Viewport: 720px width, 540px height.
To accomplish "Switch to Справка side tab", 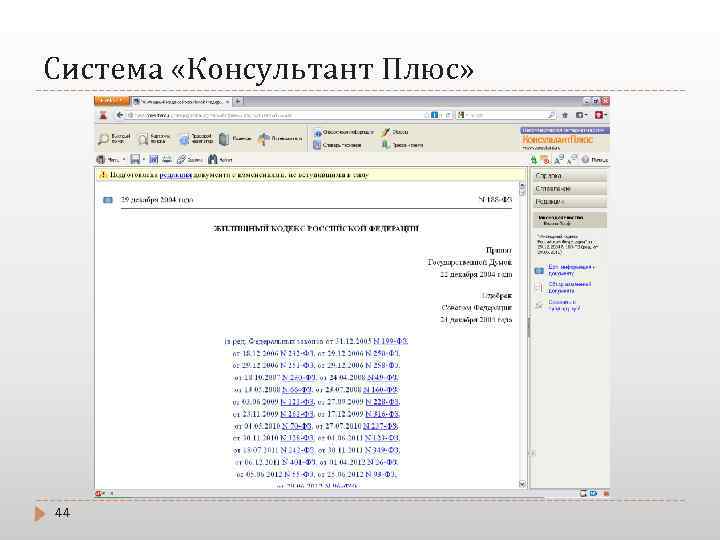I will pos(570,175).
